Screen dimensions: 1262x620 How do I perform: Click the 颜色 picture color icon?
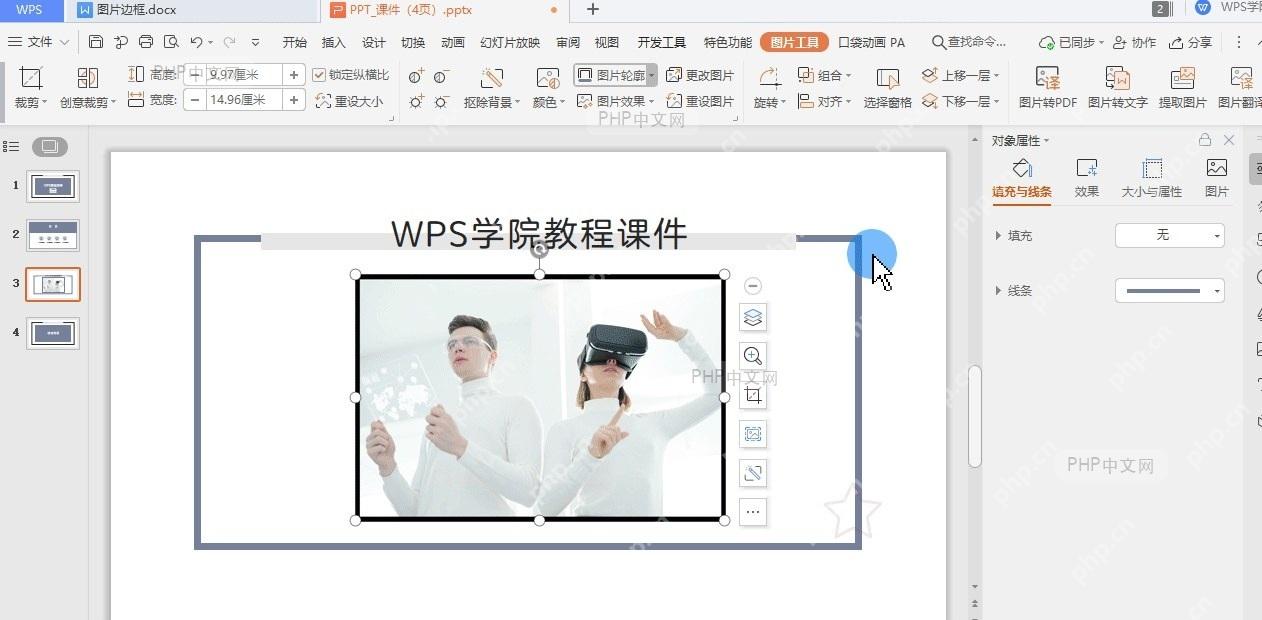tap(547, 78)
